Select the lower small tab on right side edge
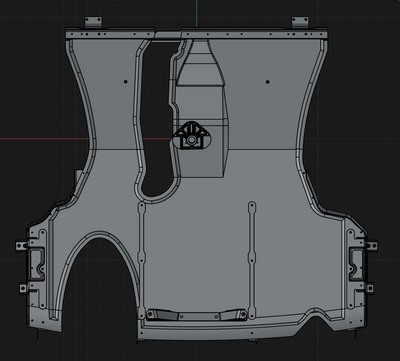Image resolution: width=400 pixels, height=361 pixels. point(369,287)
